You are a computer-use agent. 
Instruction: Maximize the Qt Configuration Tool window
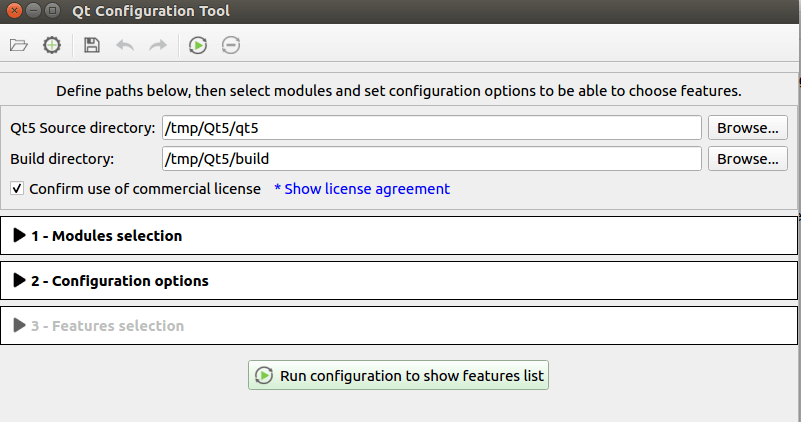tap(53, 12)
